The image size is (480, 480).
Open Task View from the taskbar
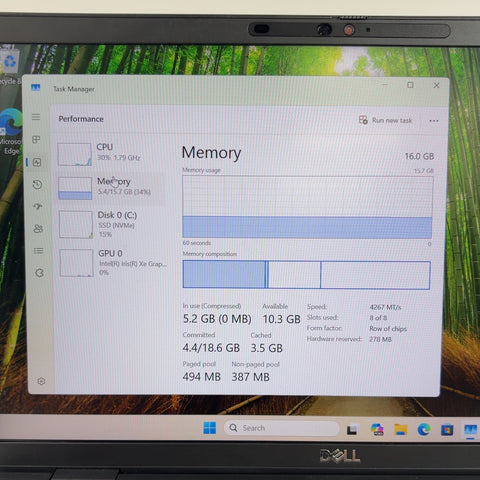352,429
